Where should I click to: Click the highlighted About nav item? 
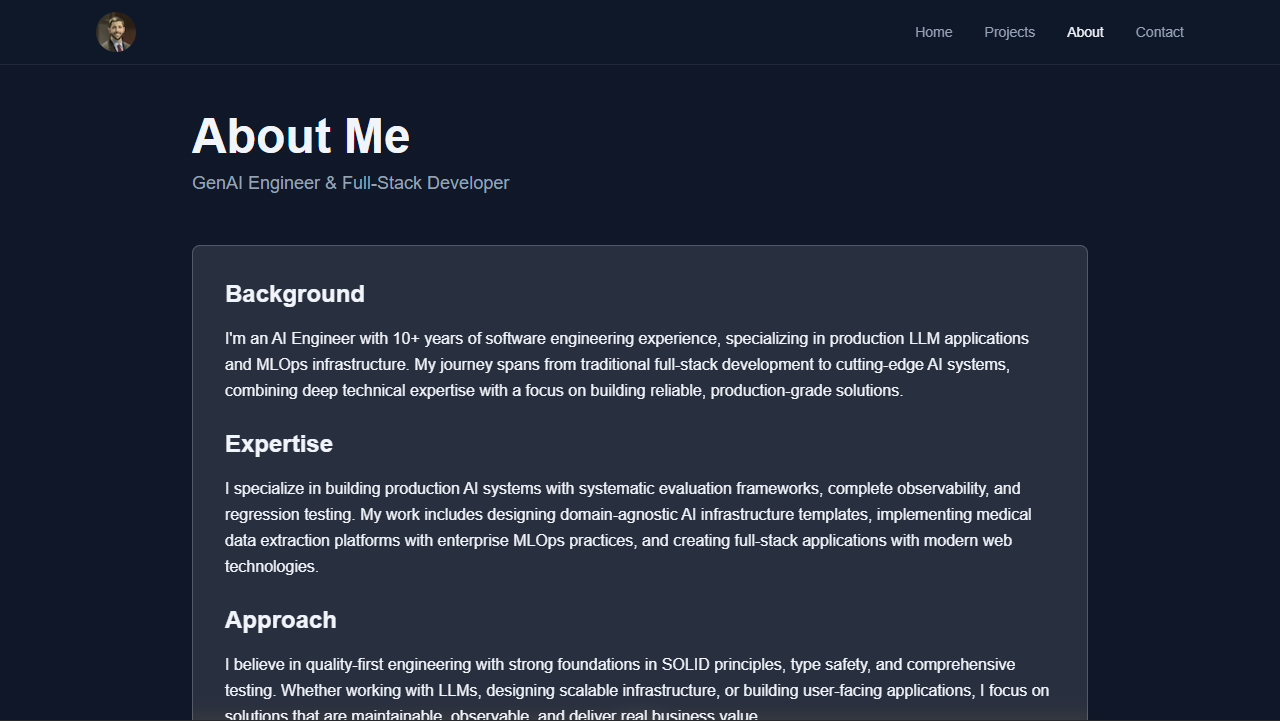point(1085,32)
